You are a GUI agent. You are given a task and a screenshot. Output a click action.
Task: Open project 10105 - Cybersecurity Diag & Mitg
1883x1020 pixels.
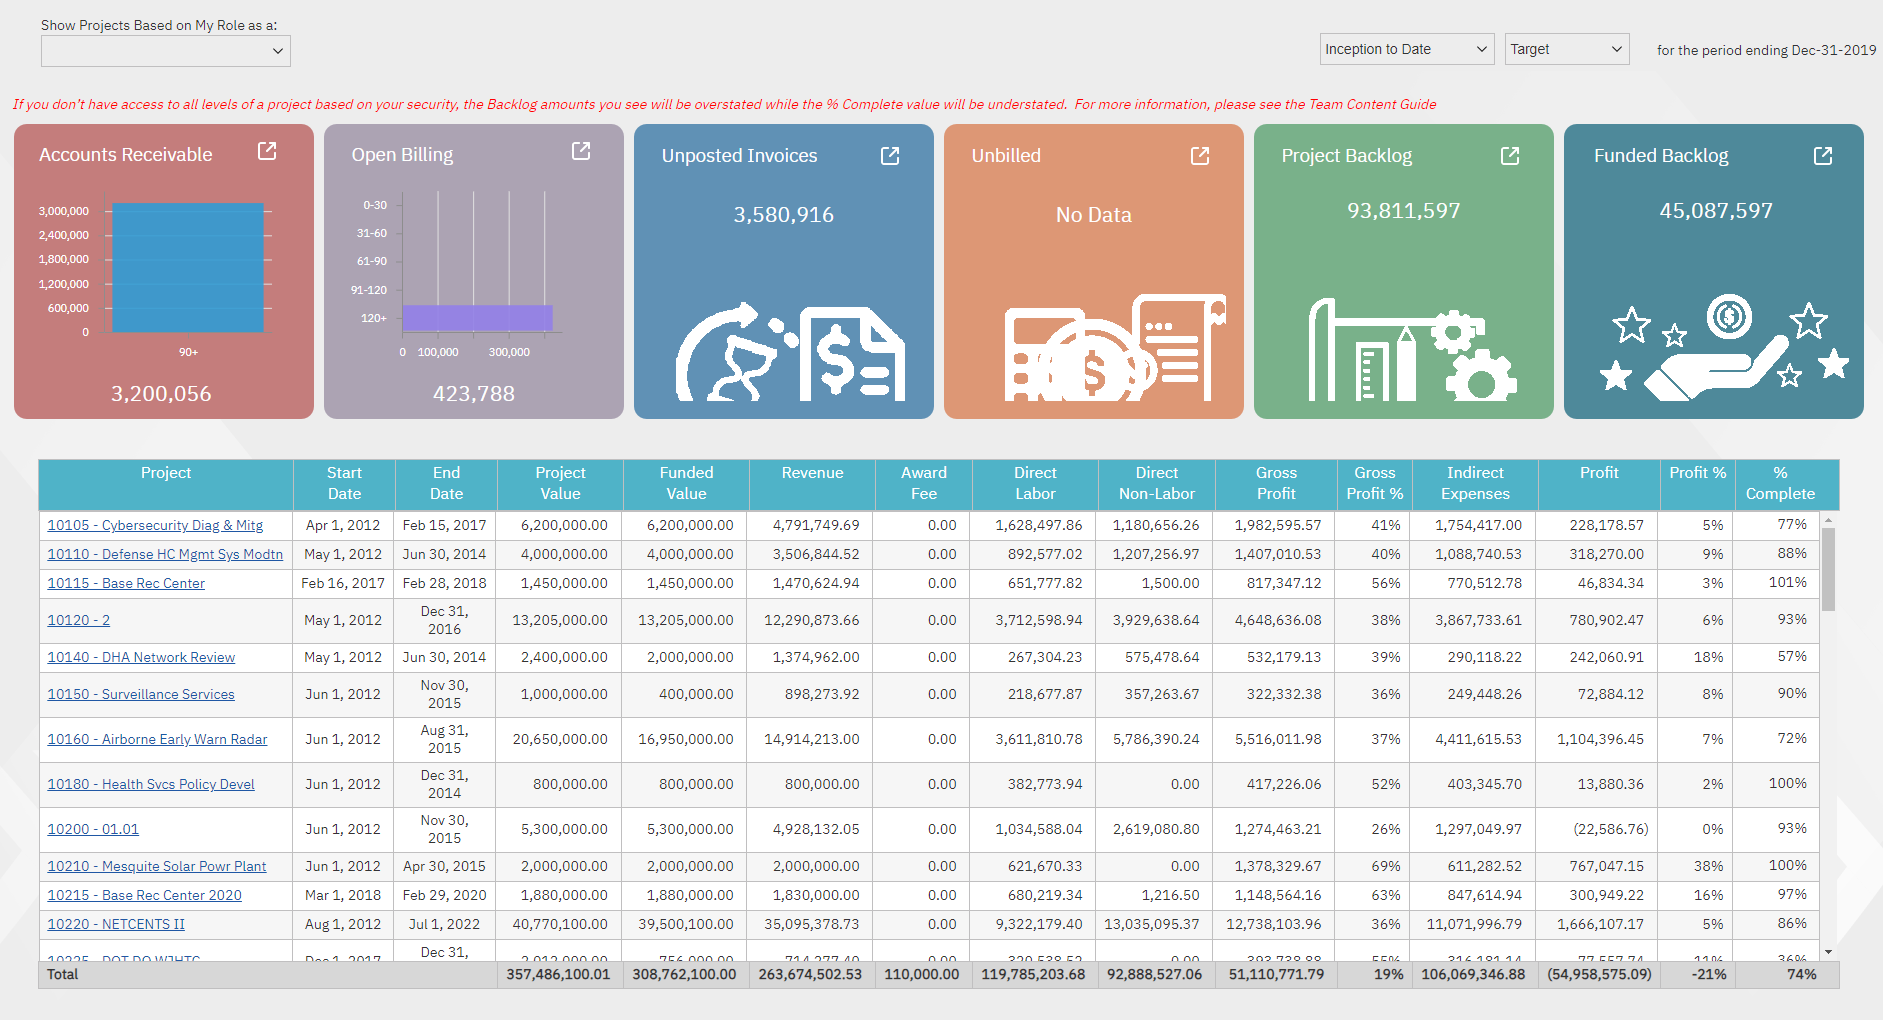(x=155, y=525)
